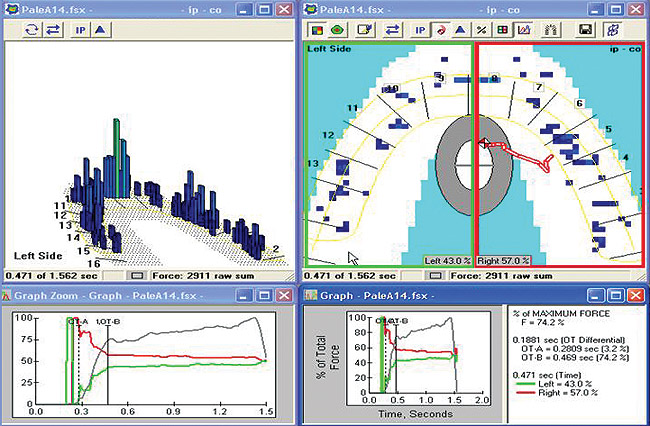Select the green oval contour icon
The height and width of the screenshot is (426, 650).
pyautogui.click(x=337, y=29)
